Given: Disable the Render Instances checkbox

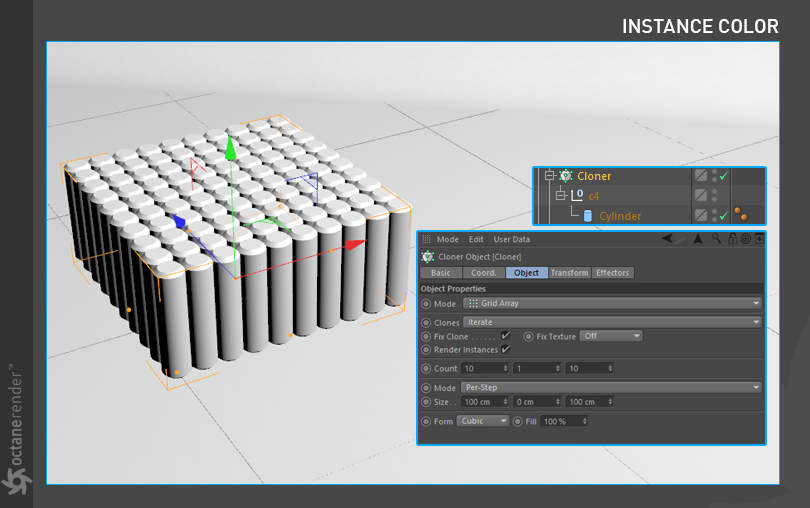Looking at the screenshot, I should (506, 349).
